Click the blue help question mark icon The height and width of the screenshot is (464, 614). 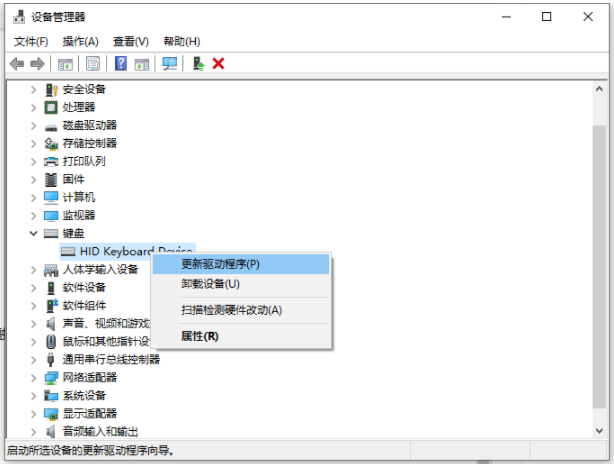point(120,63)
